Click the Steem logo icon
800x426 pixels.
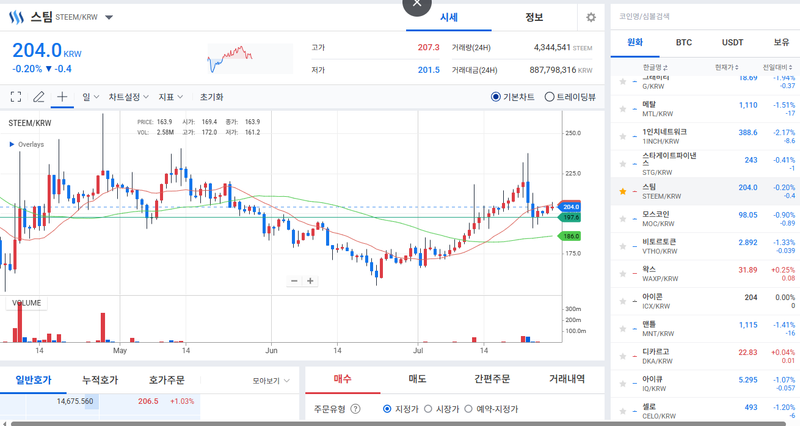16,17
